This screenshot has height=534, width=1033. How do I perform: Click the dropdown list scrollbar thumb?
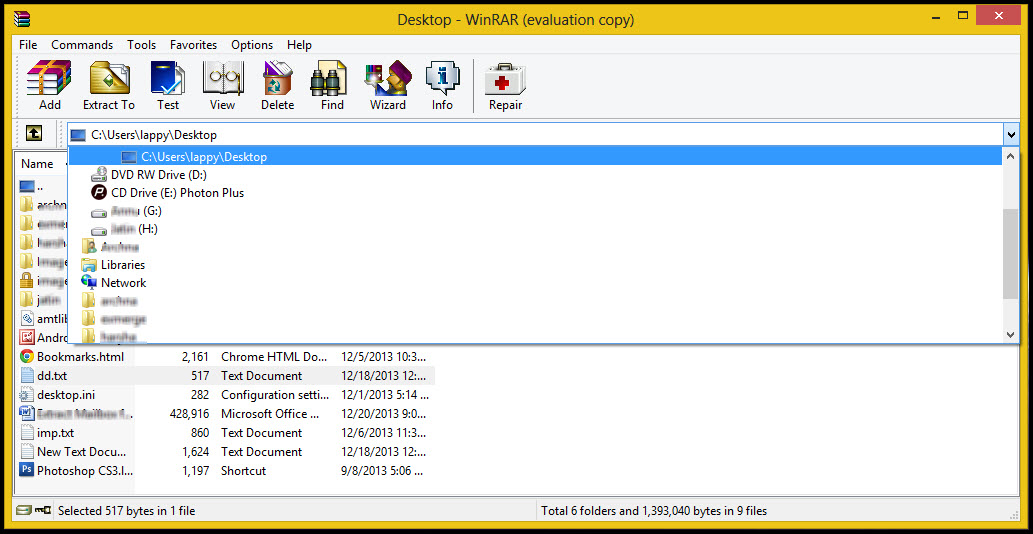(x=1011, y=254)
